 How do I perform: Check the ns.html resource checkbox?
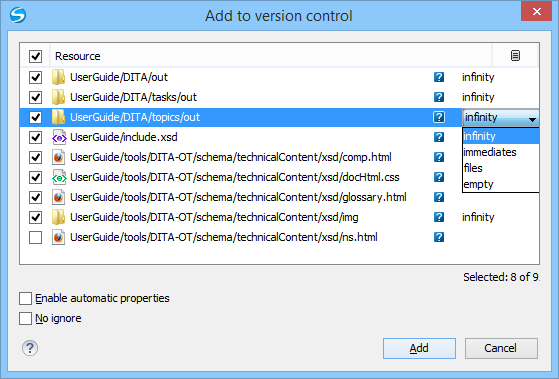coord(35,237)
